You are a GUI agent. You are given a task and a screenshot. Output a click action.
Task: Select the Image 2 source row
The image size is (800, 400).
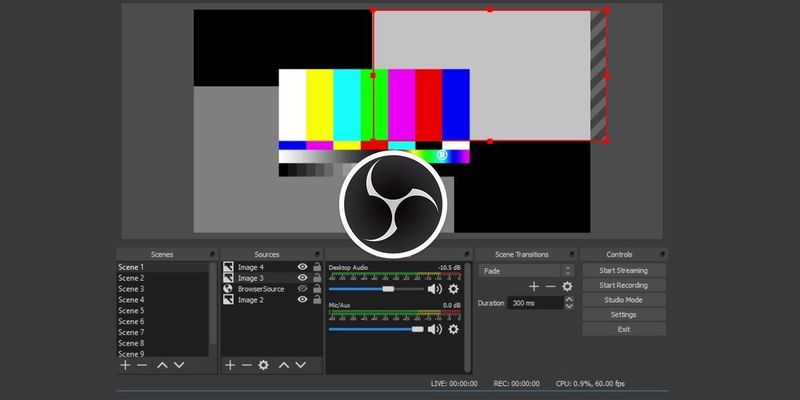click(272, 300)
